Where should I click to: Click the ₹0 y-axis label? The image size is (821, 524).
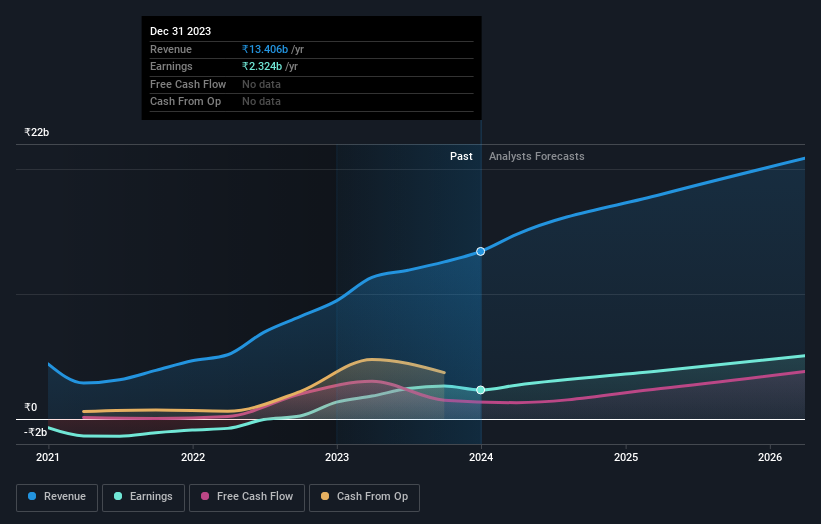click(31, 407)
